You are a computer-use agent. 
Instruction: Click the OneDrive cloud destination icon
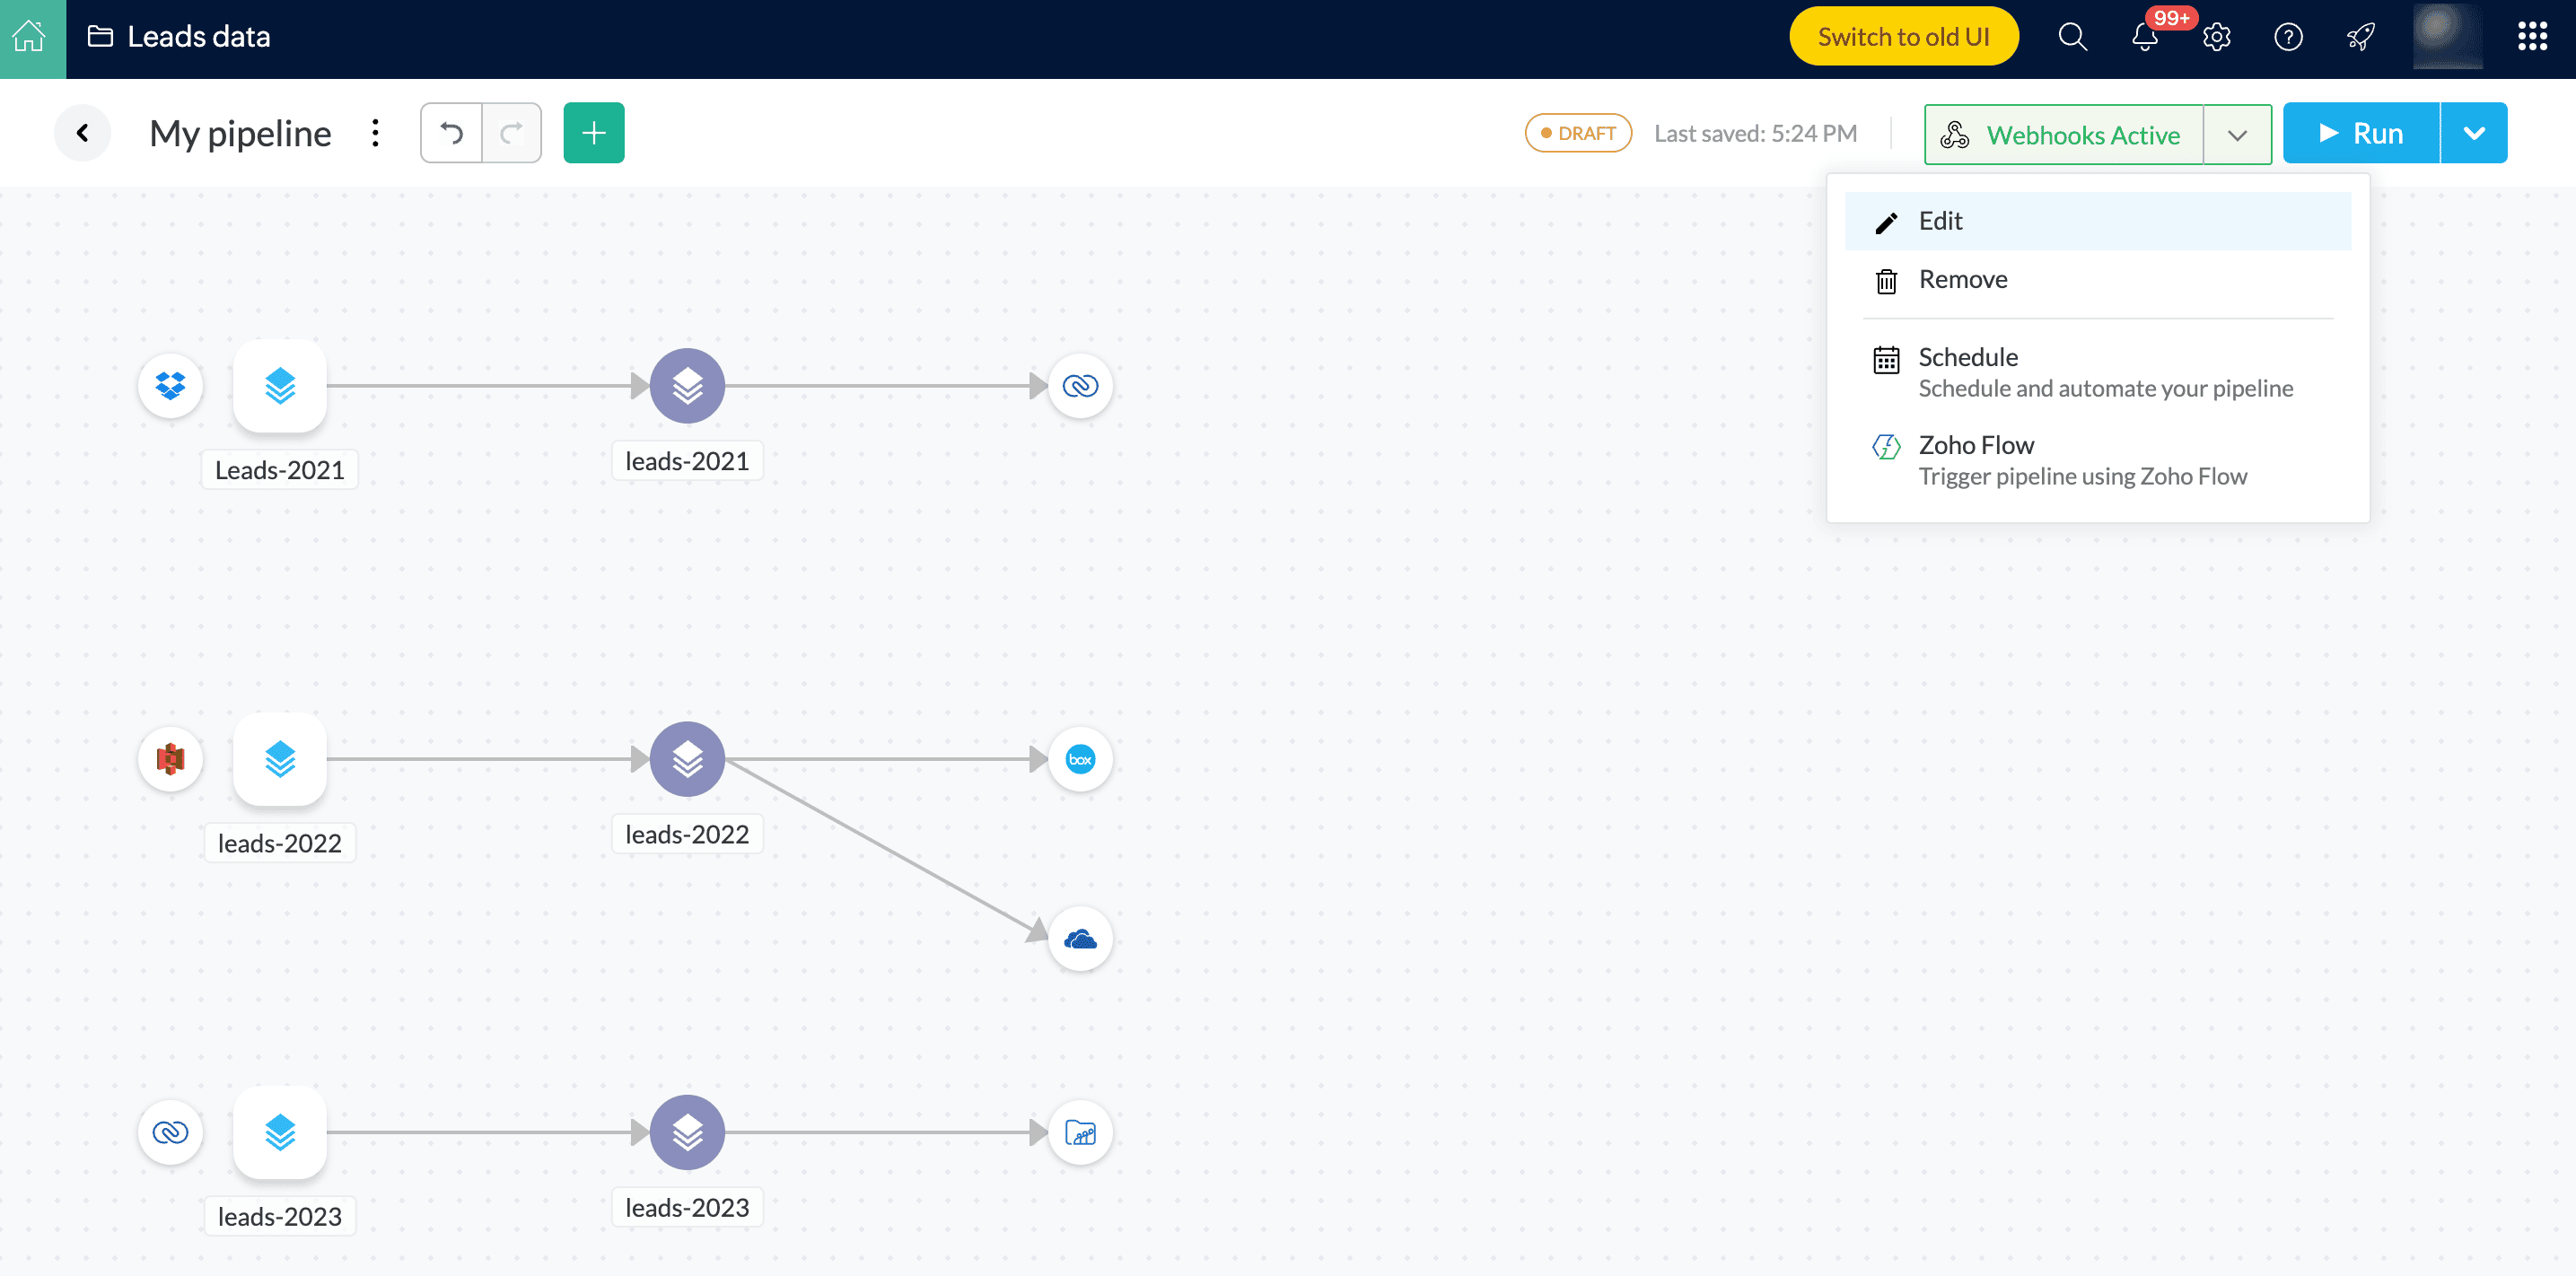[x=1080, y=939]
